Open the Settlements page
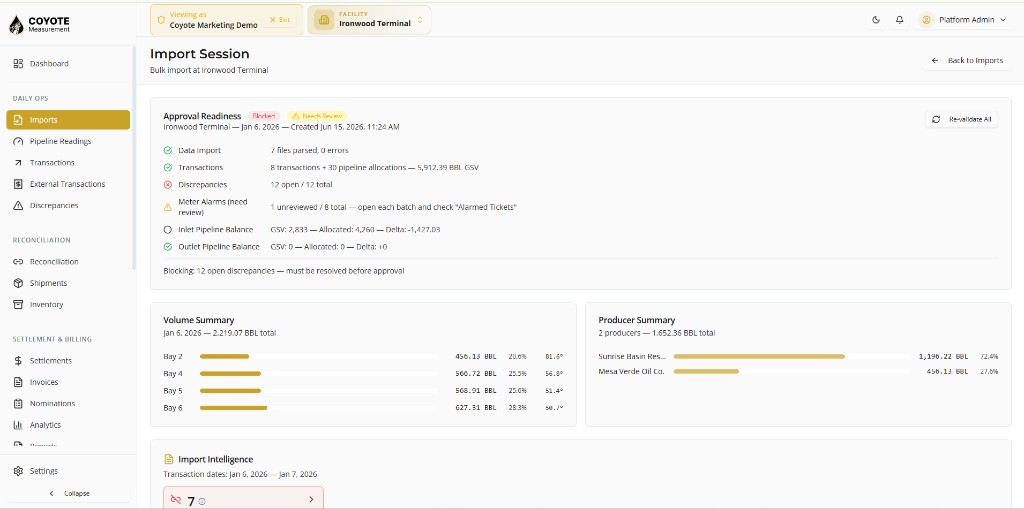 click(68, 361)
